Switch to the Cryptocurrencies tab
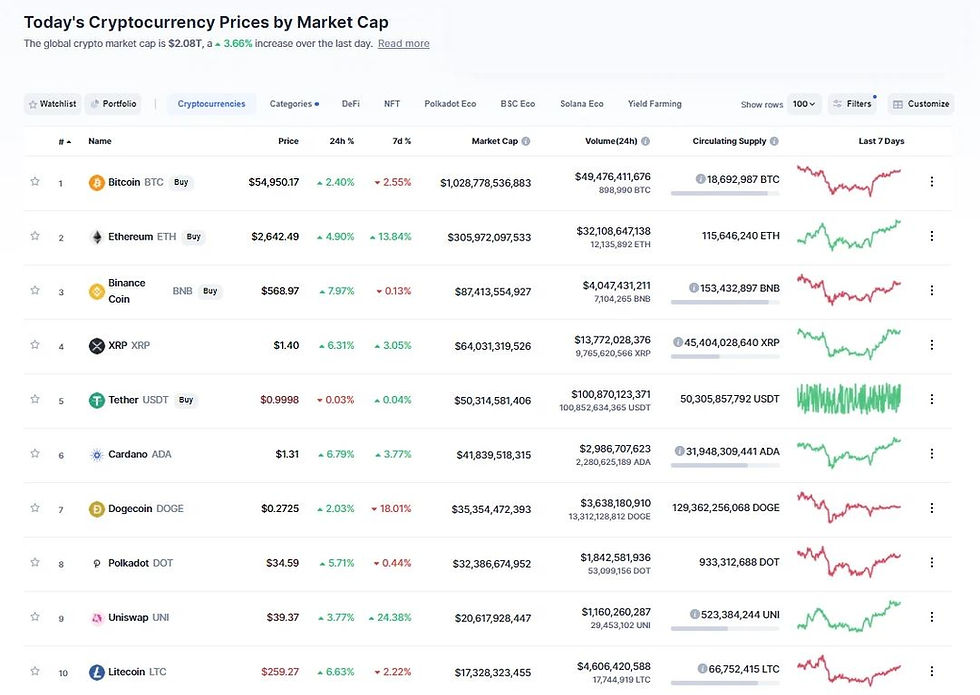Image resolution: width=980 pixels, height=695 pixels. 211,104
